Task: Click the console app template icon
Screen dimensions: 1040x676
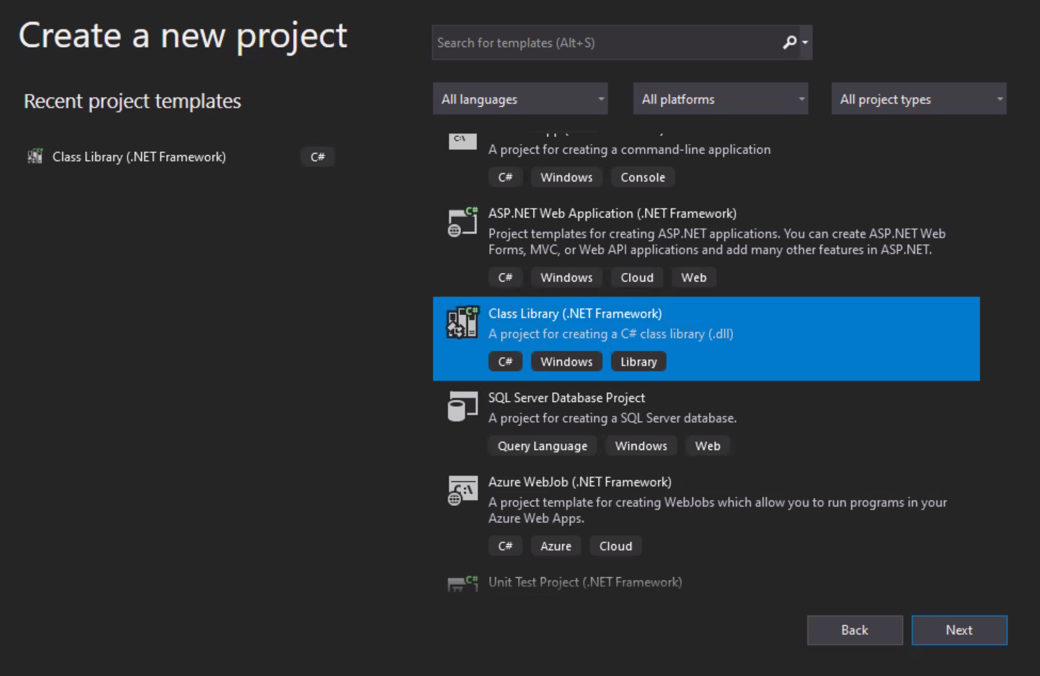Action: [462, 141]
